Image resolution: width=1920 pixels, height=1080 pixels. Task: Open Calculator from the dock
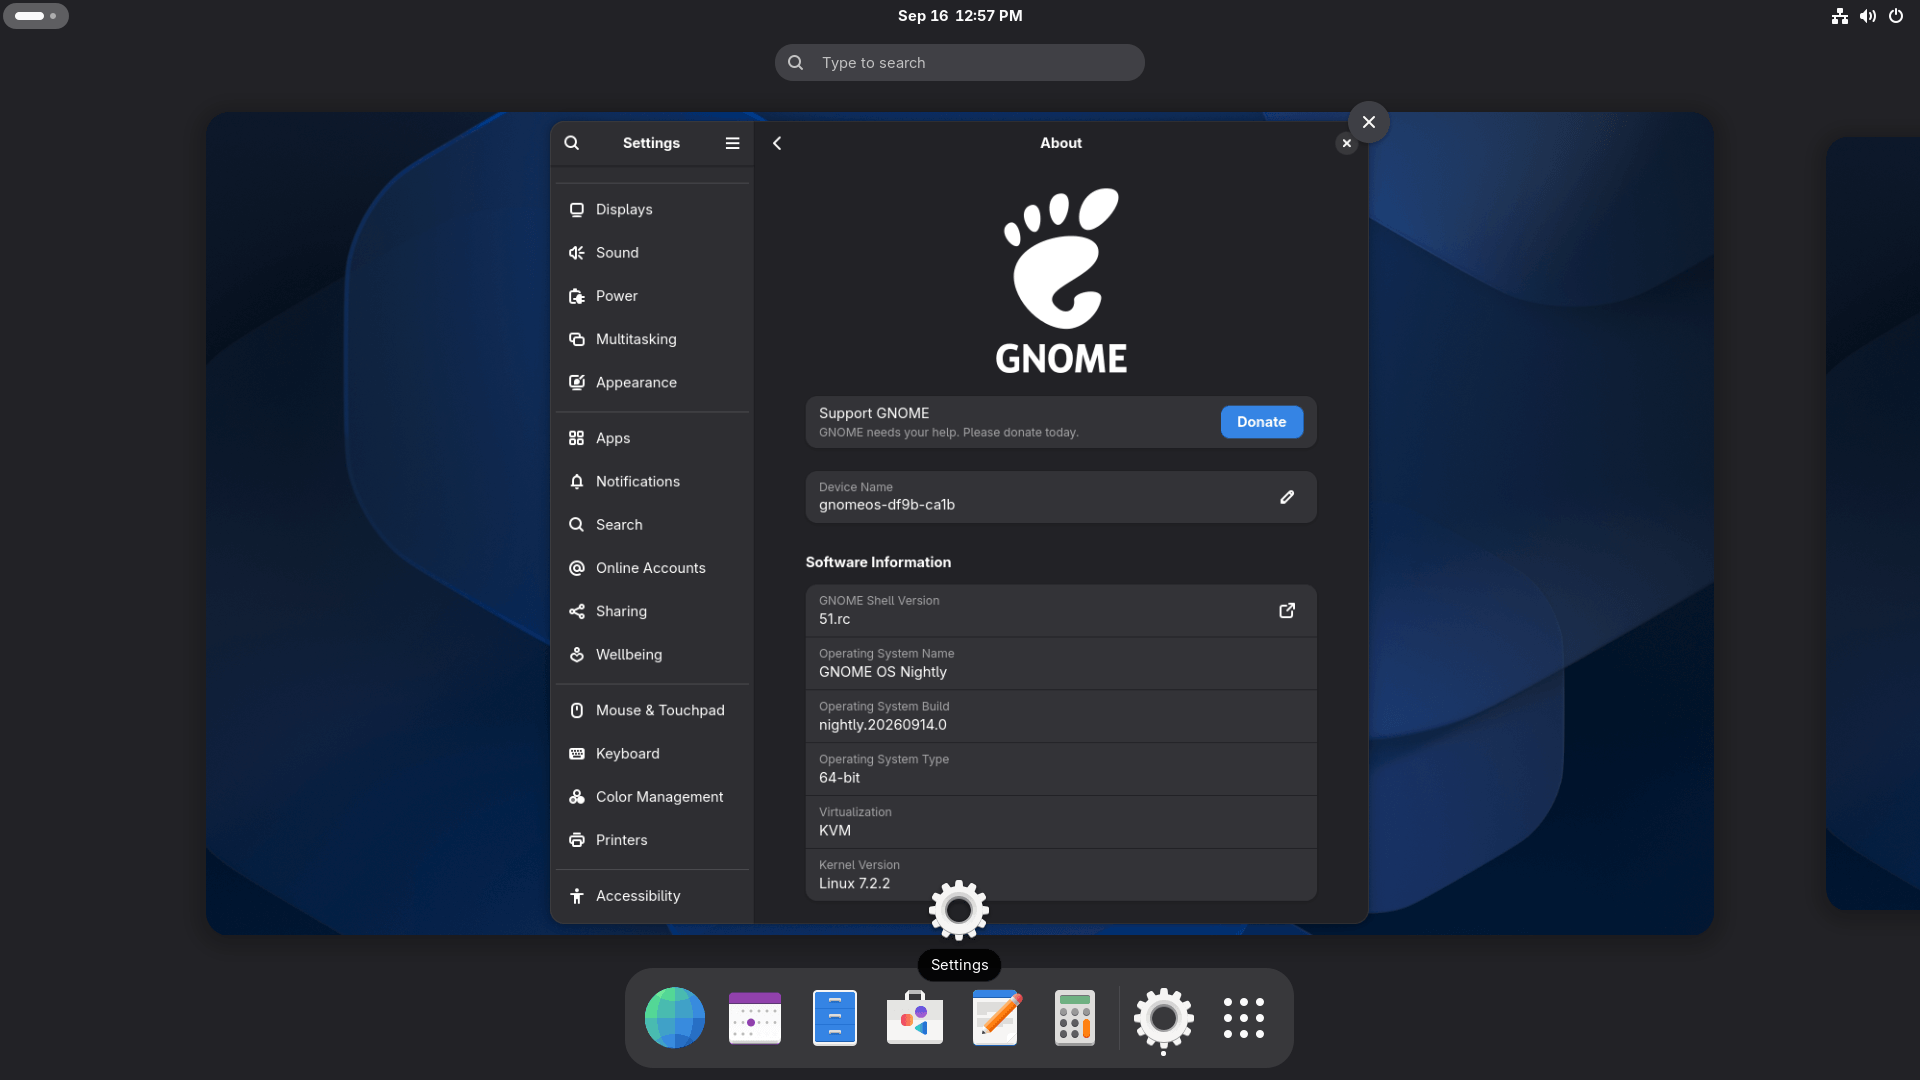[1075, 1018]
